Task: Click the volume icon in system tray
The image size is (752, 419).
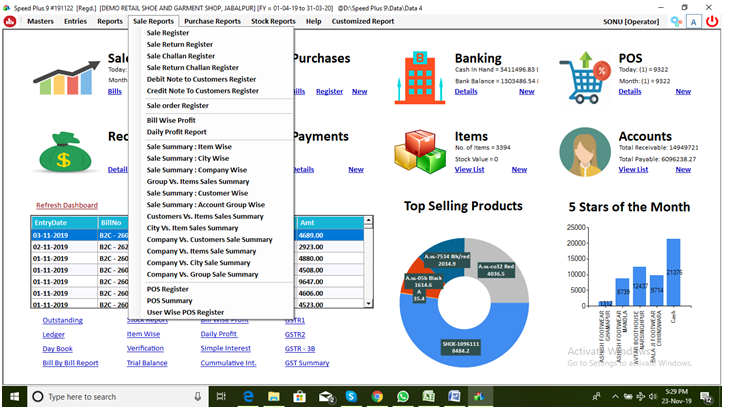Action: coord(652,396)
